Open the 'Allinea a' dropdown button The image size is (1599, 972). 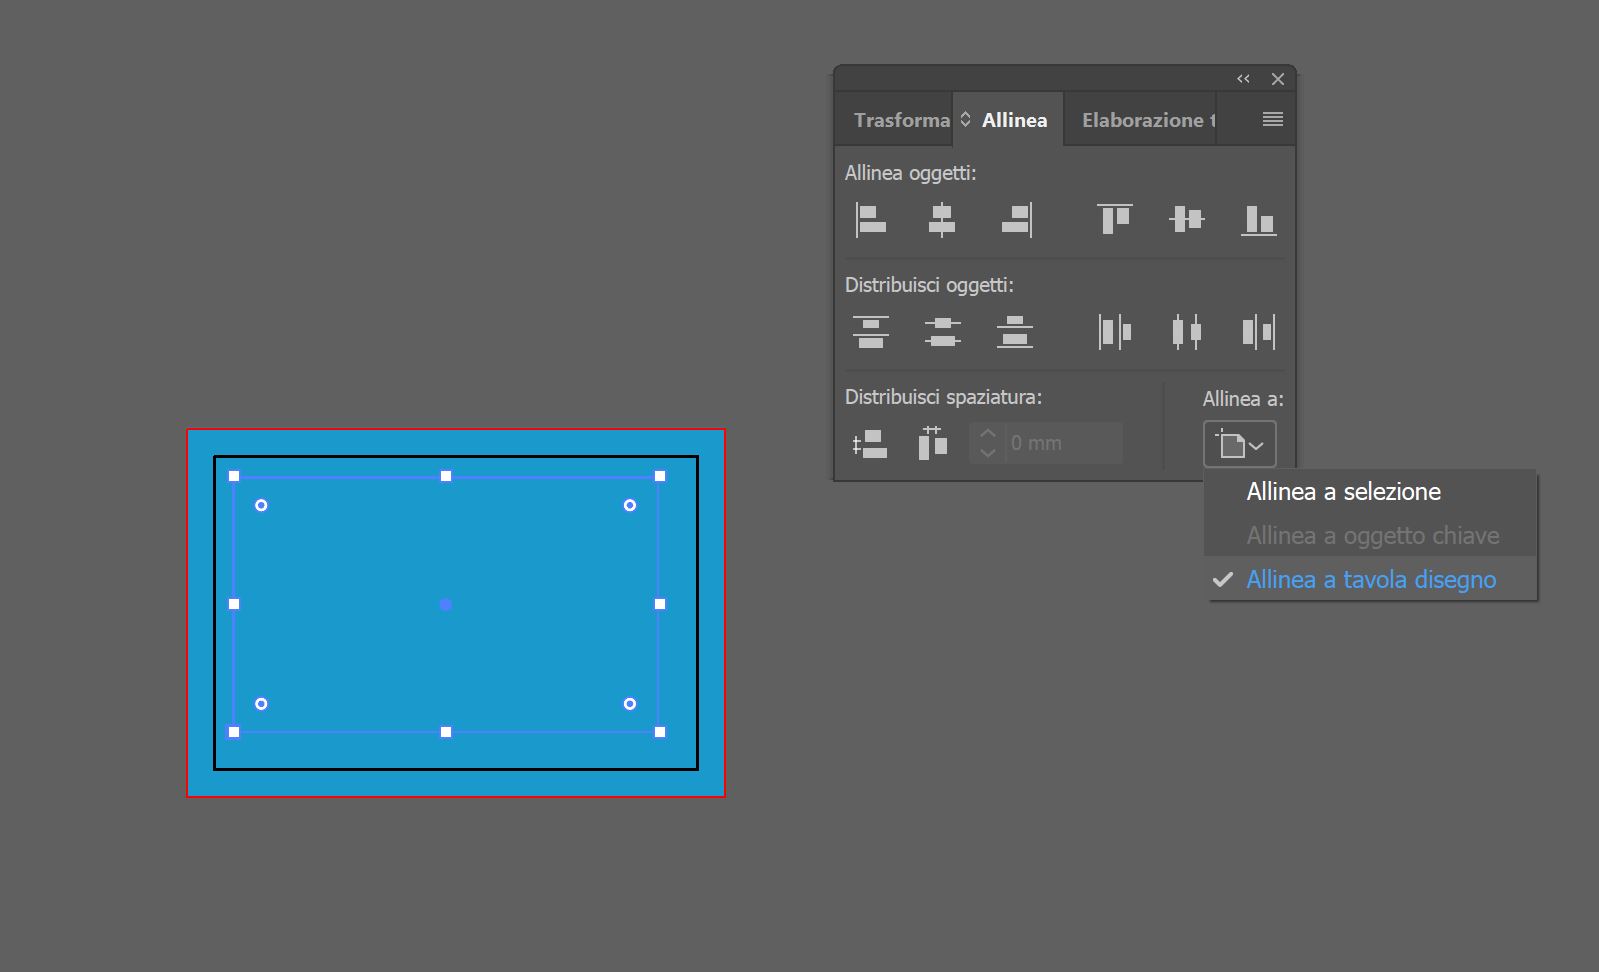[1239, 445]
